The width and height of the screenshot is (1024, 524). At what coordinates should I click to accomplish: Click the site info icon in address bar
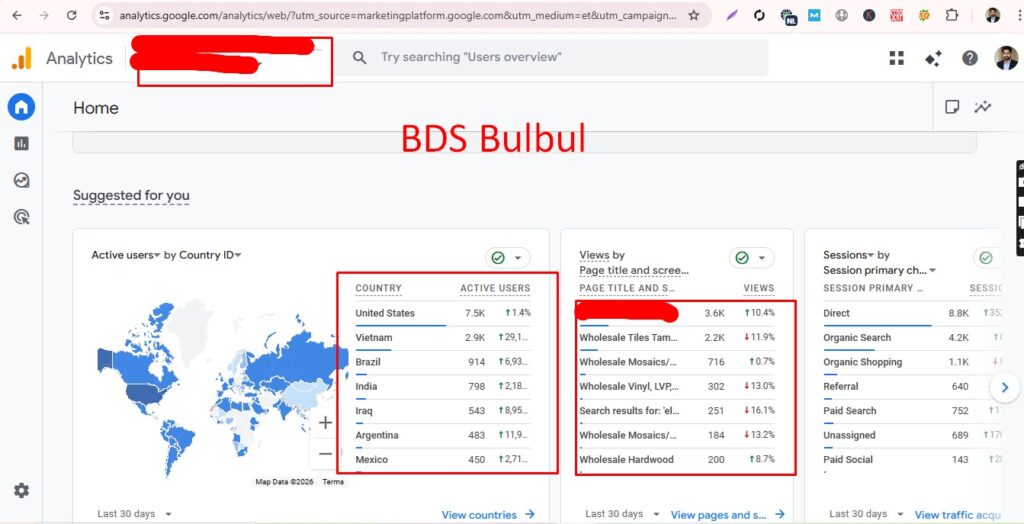pos(104,15)
